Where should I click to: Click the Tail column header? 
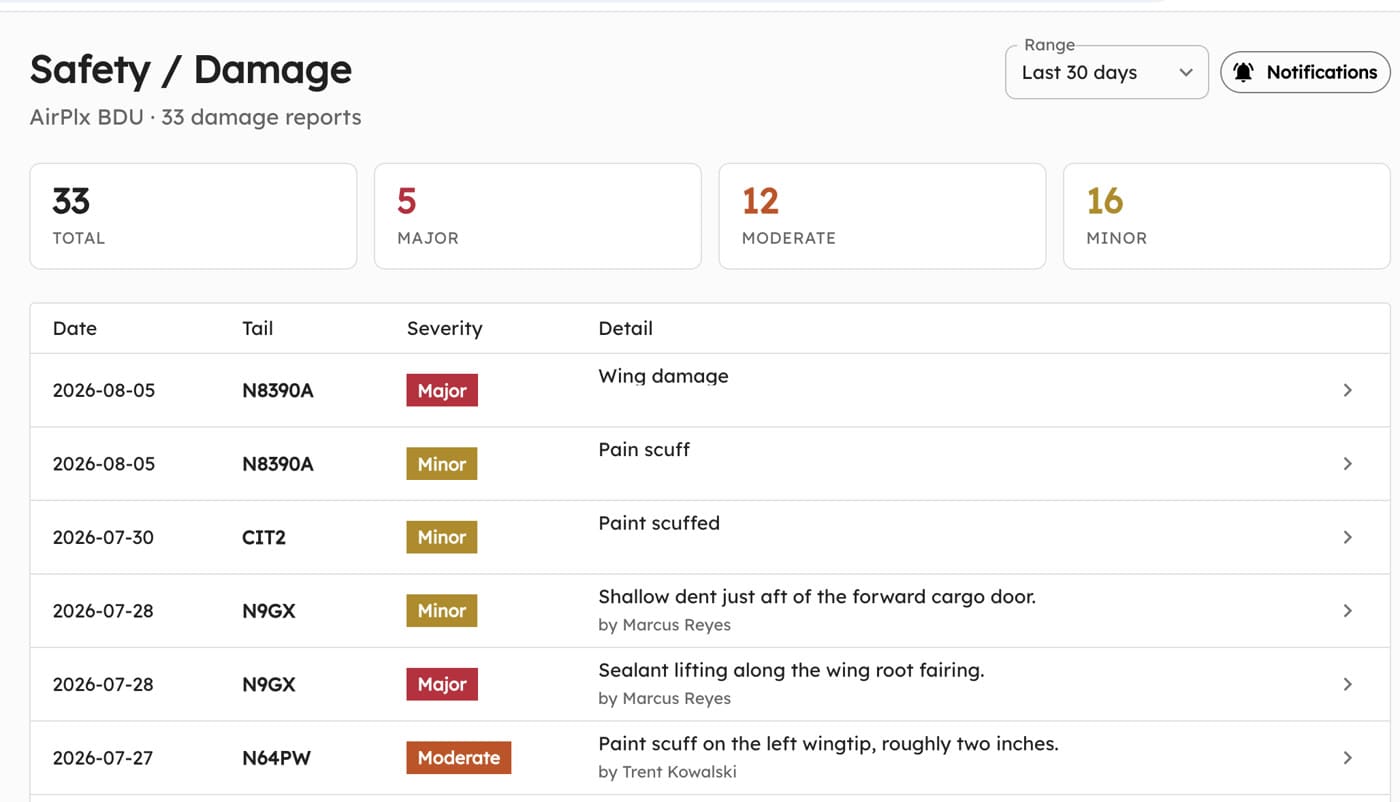click(257, 328)
